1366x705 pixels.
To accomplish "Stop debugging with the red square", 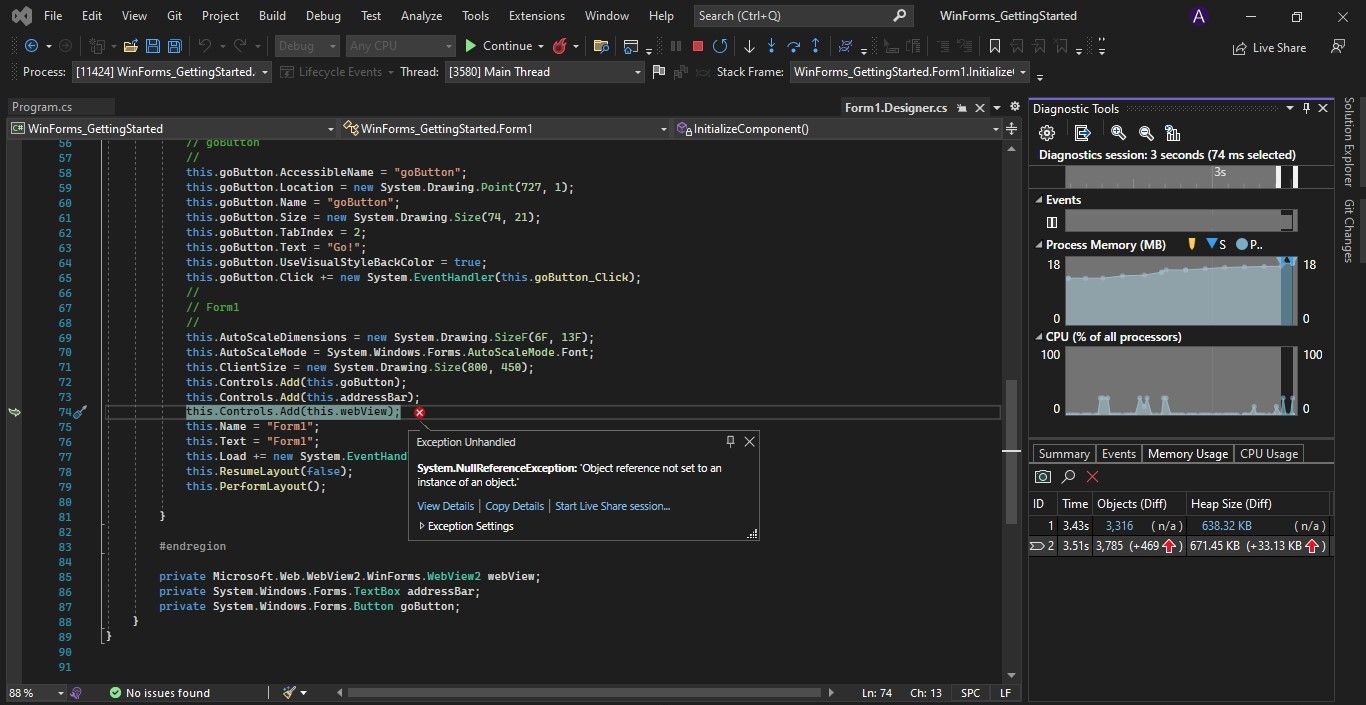I will pyautogui.click(x=697, y=46).
